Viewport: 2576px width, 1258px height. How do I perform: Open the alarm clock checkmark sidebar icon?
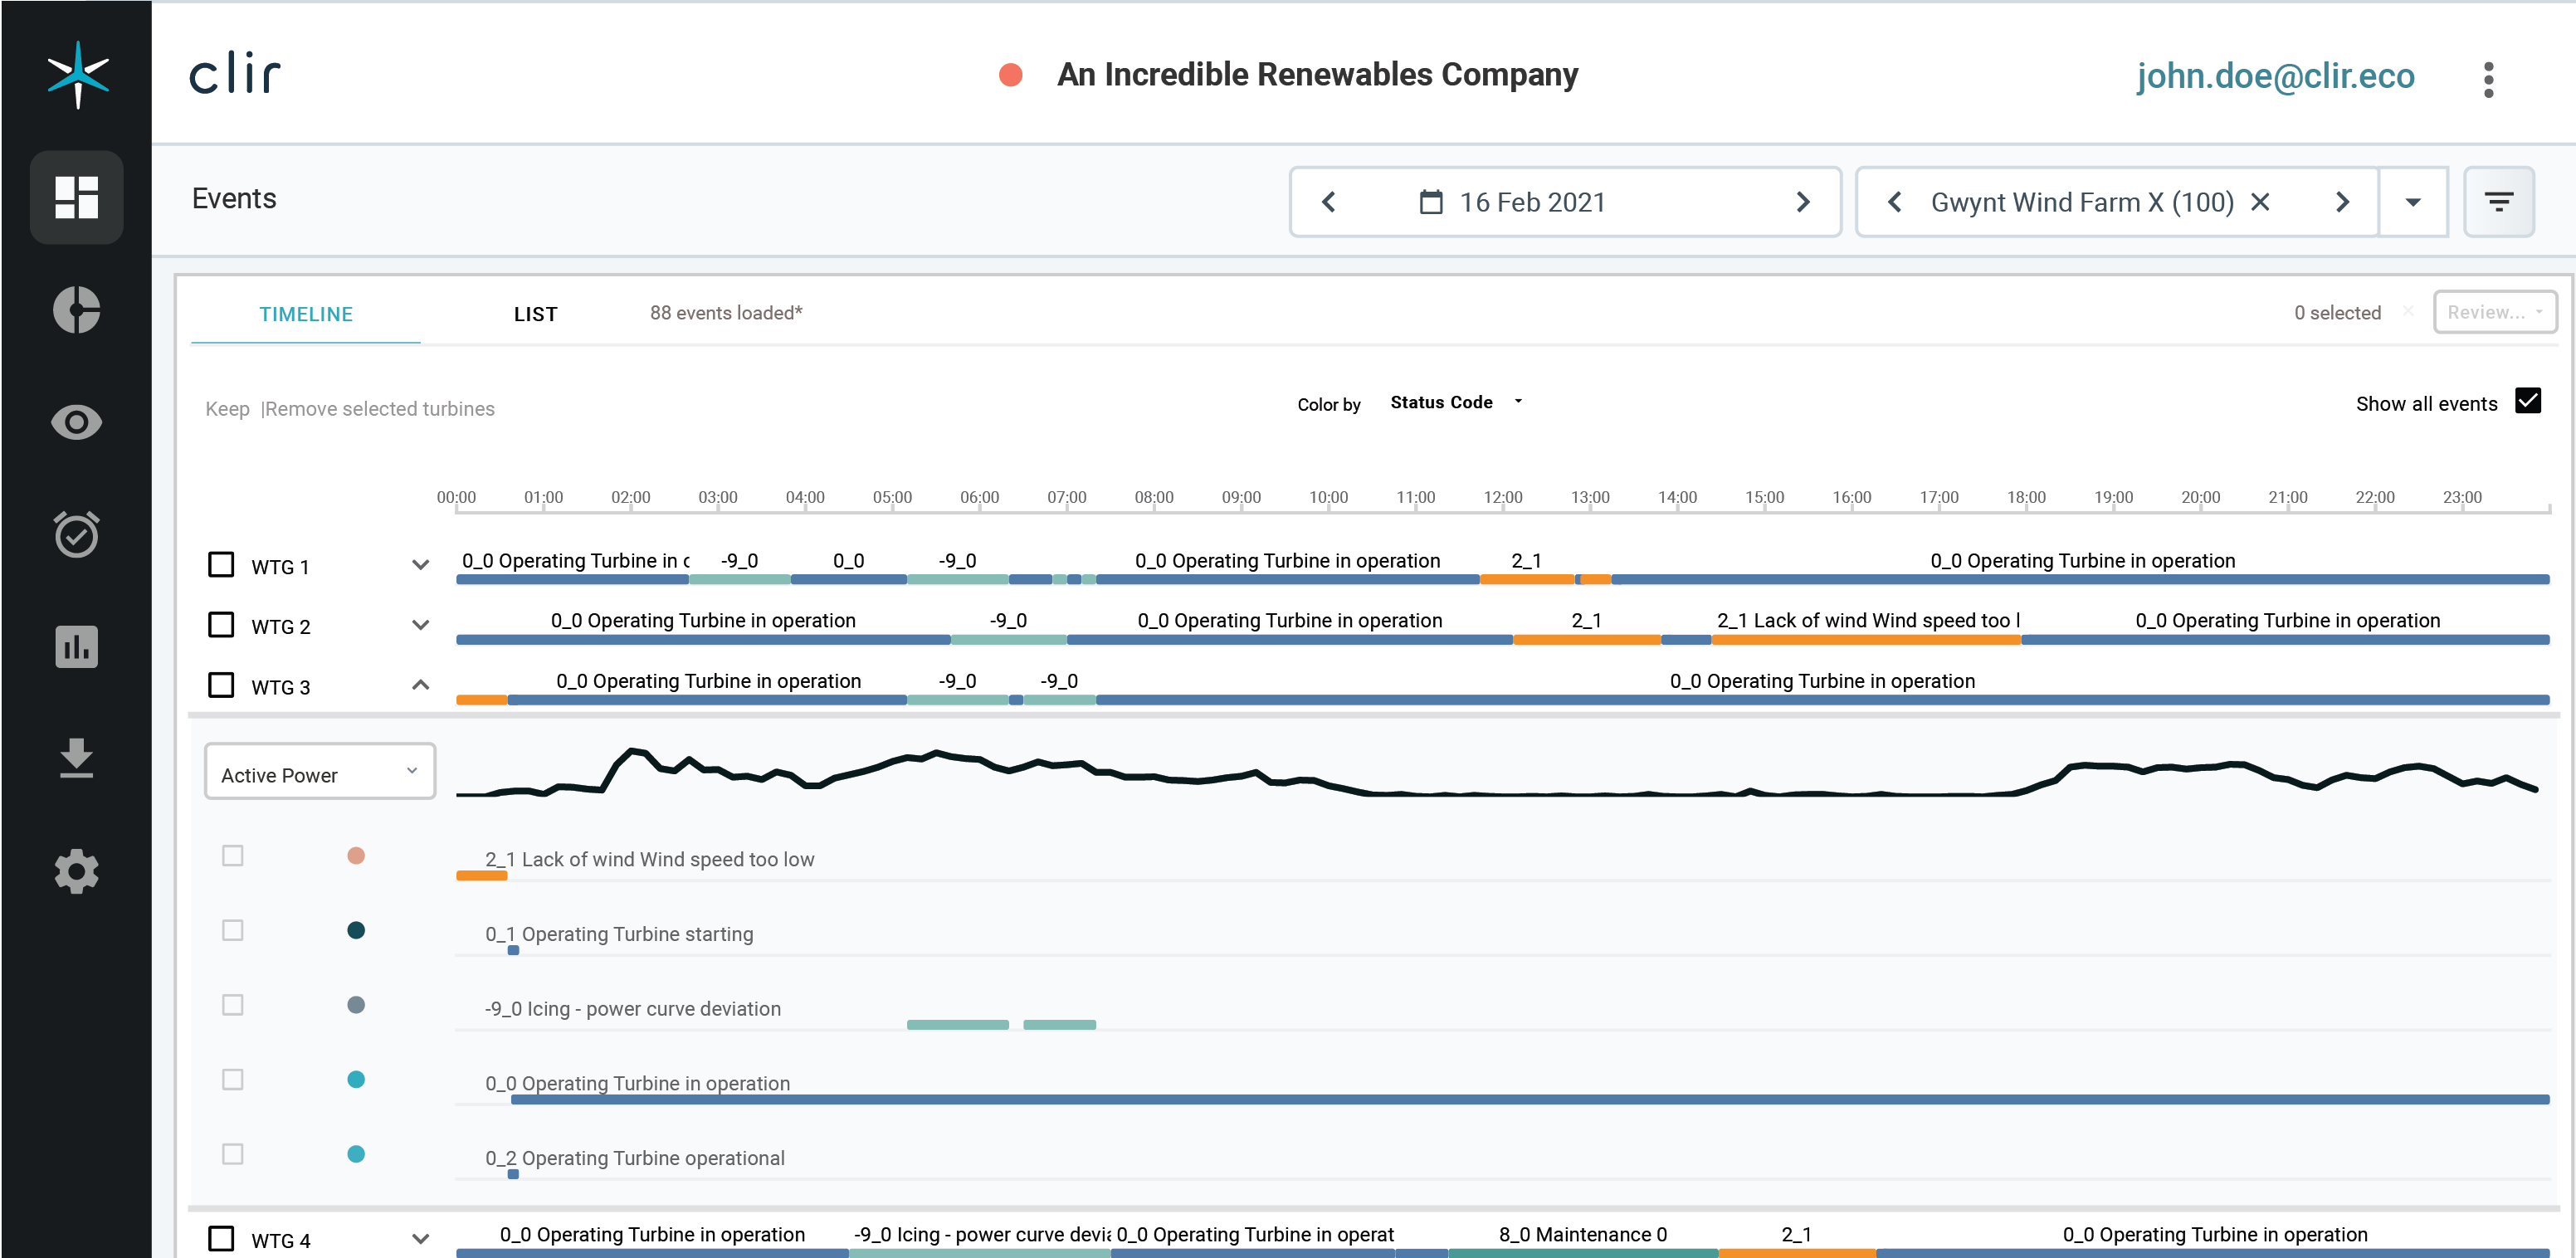click(x=76, y=534)
